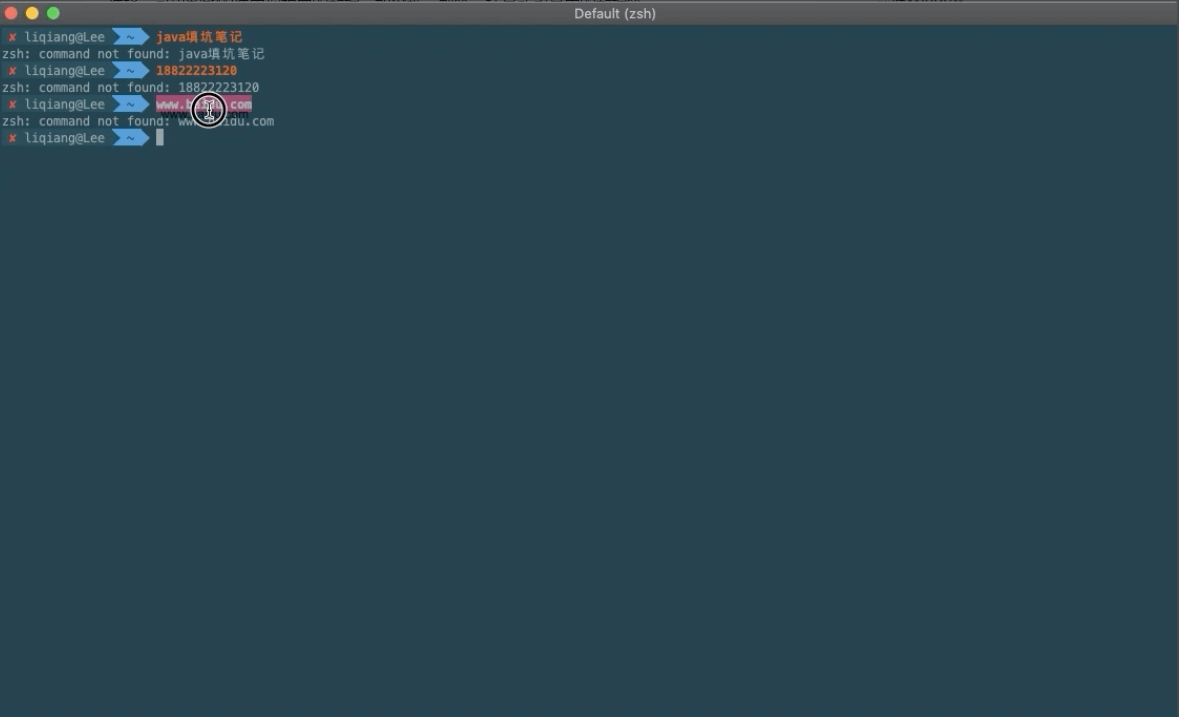Click the block cursor at the empty prompt
Viewport: 1179px width, 717px height.
[159, 138]
